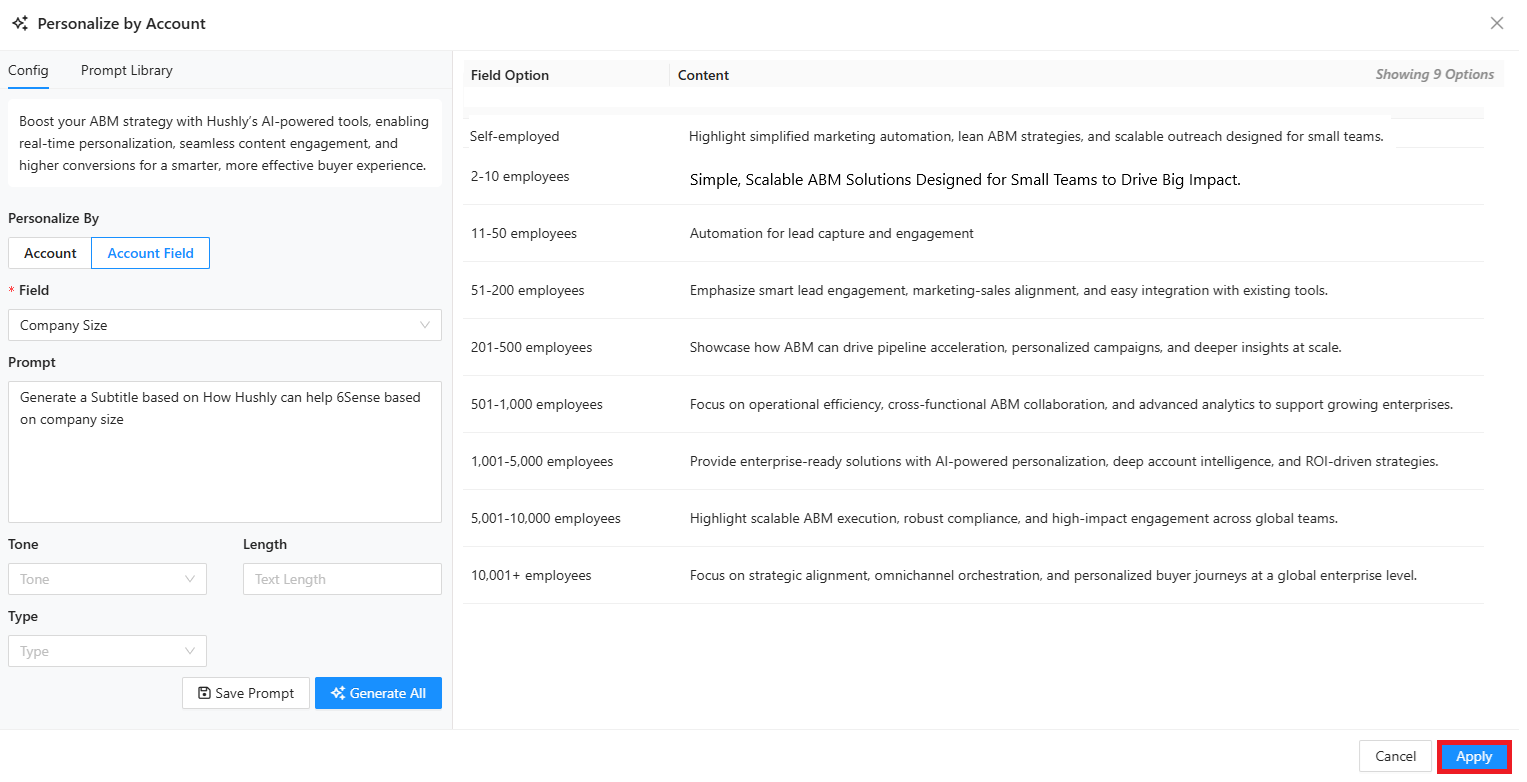Click the sparkle icon beside Personalize by Account

(x=20, y=24)
